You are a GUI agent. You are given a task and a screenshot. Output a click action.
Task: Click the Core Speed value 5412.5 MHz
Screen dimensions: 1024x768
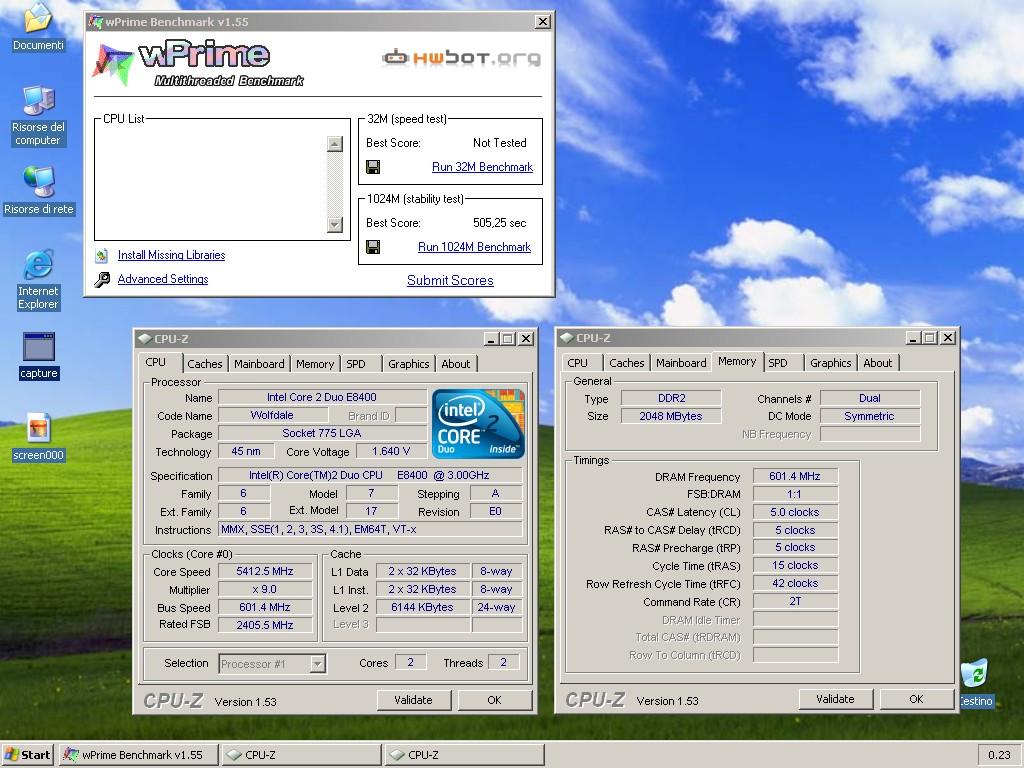click(x=264, y=571)
